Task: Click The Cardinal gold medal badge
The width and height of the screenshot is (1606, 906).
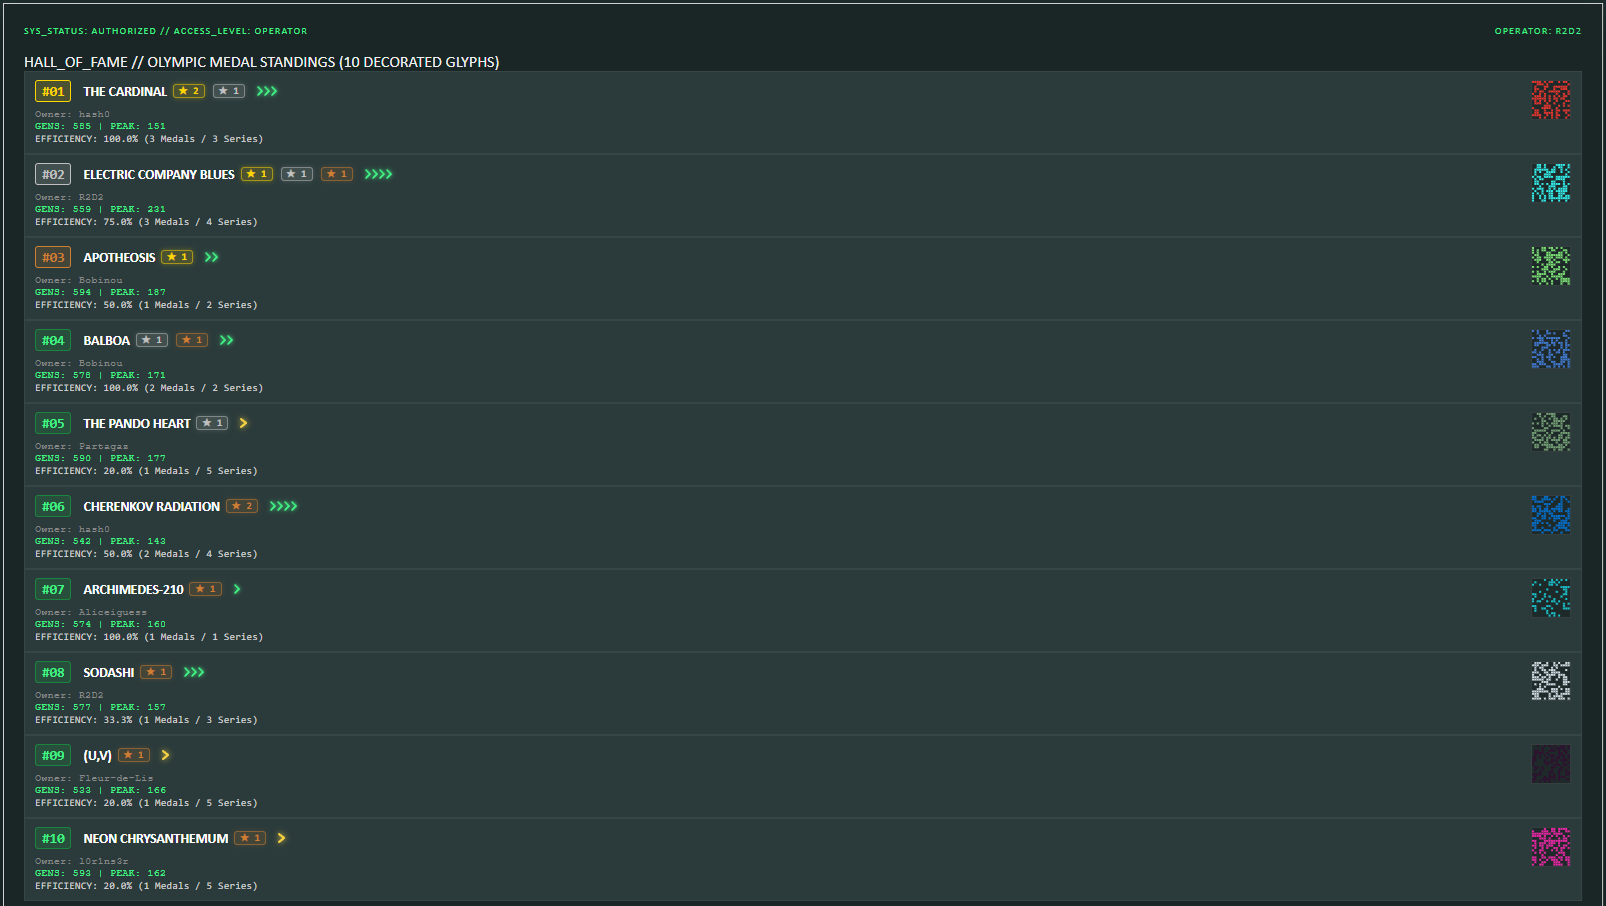Action: pyautogui.click(x=189, y=91)
